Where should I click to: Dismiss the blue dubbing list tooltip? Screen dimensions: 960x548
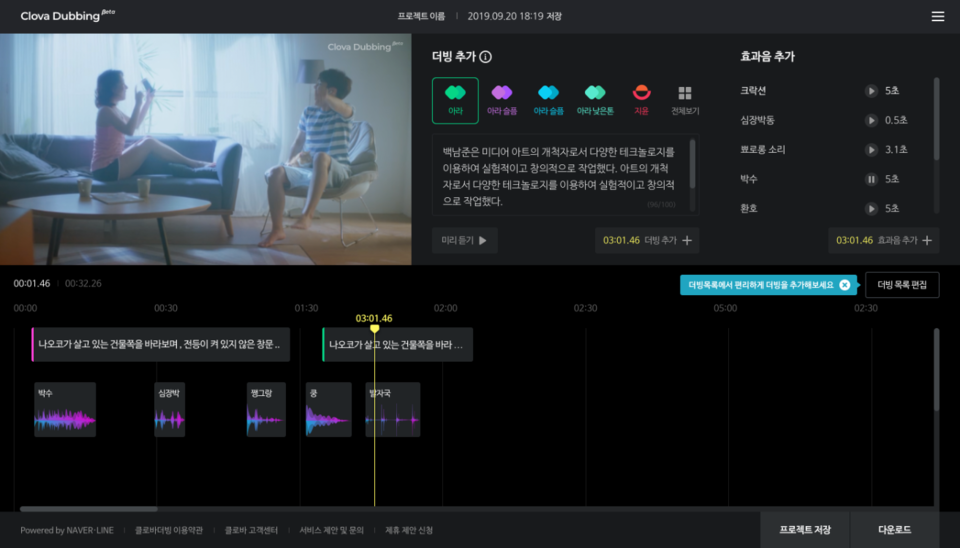(x=845, y=285)
